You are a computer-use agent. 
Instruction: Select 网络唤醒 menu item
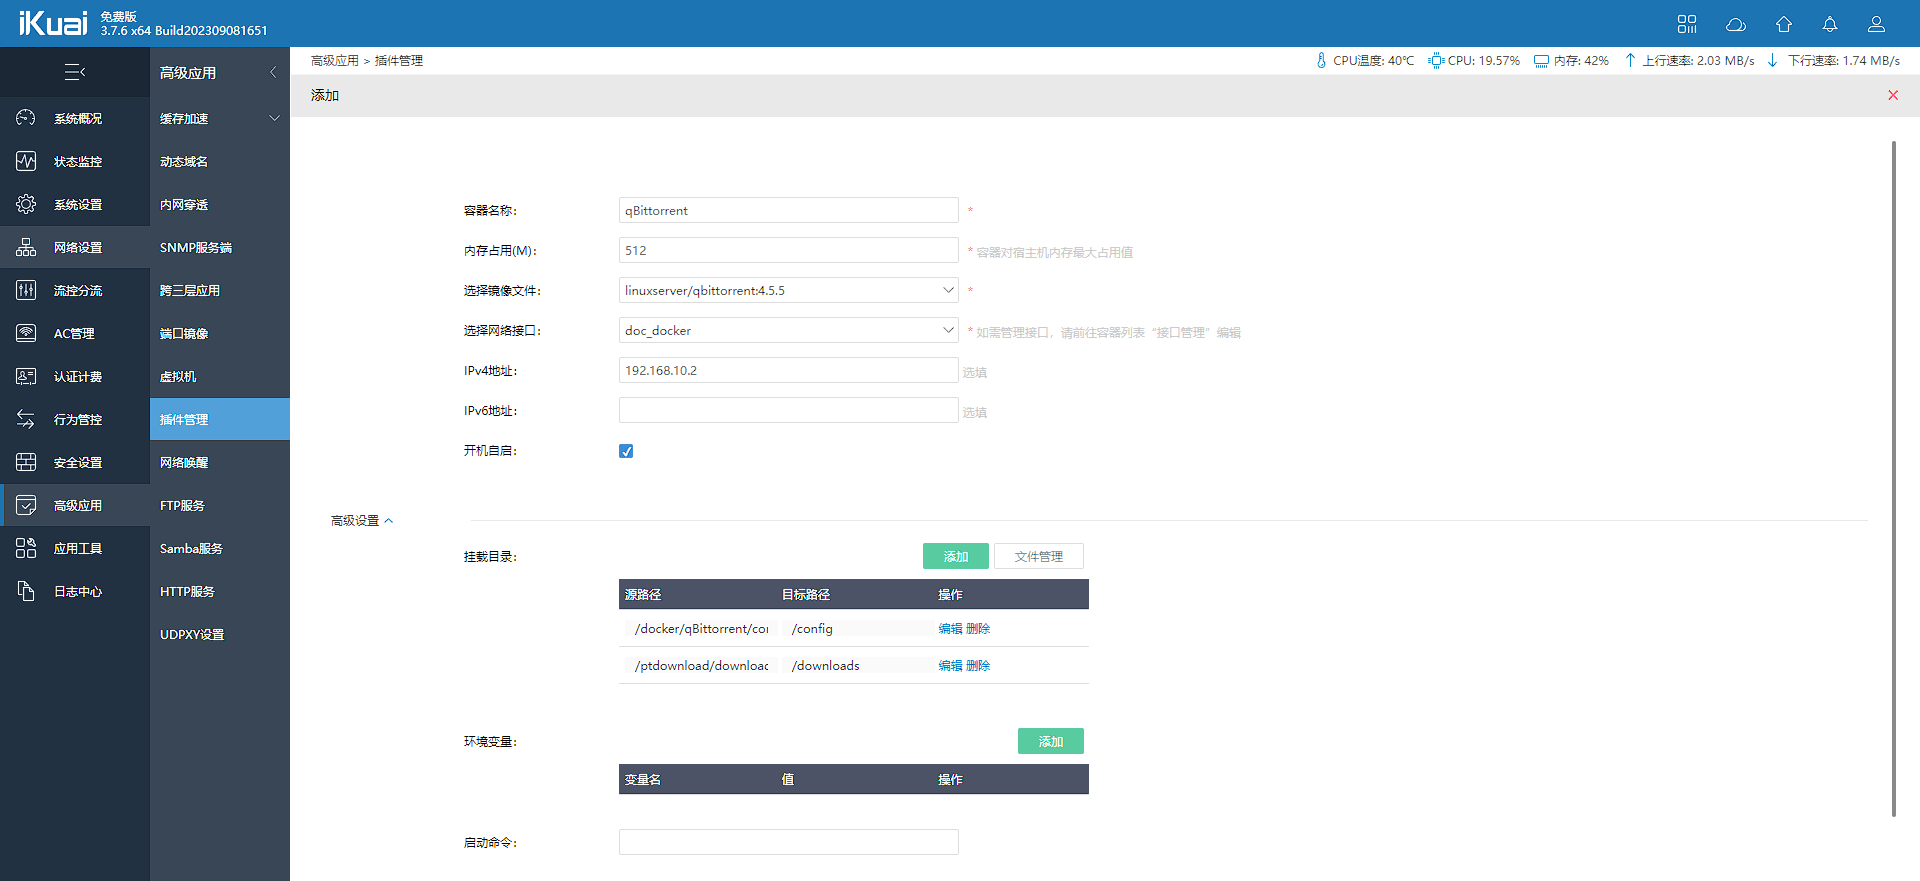(x=220, y=462)
